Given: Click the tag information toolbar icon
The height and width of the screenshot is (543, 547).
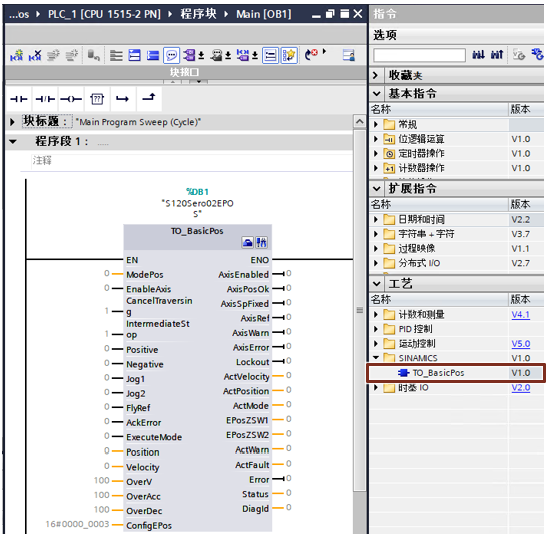Looking at the screenshot, I should point(243,55).
